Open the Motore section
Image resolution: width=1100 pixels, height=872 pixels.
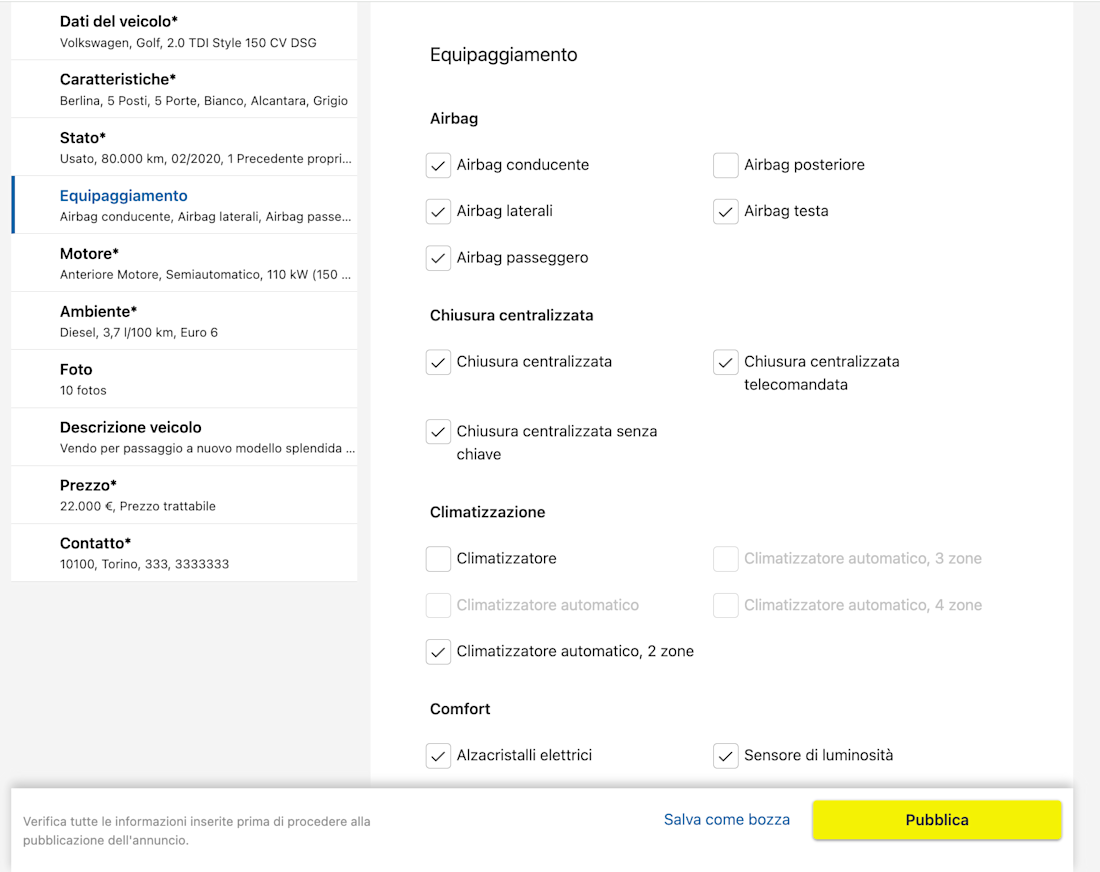coord(184,263)
